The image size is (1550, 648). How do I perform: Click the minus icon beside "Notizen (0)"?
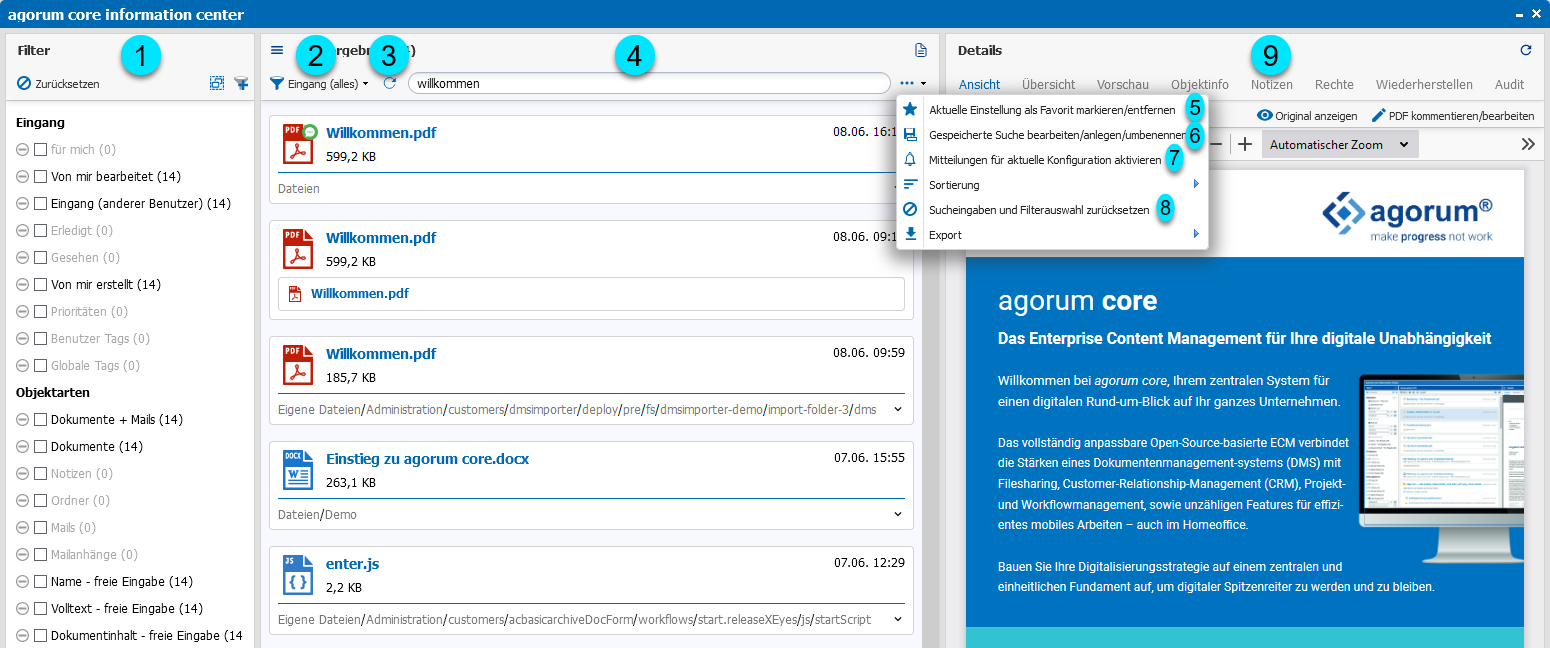pyautogui.click(x=23, y=474)
